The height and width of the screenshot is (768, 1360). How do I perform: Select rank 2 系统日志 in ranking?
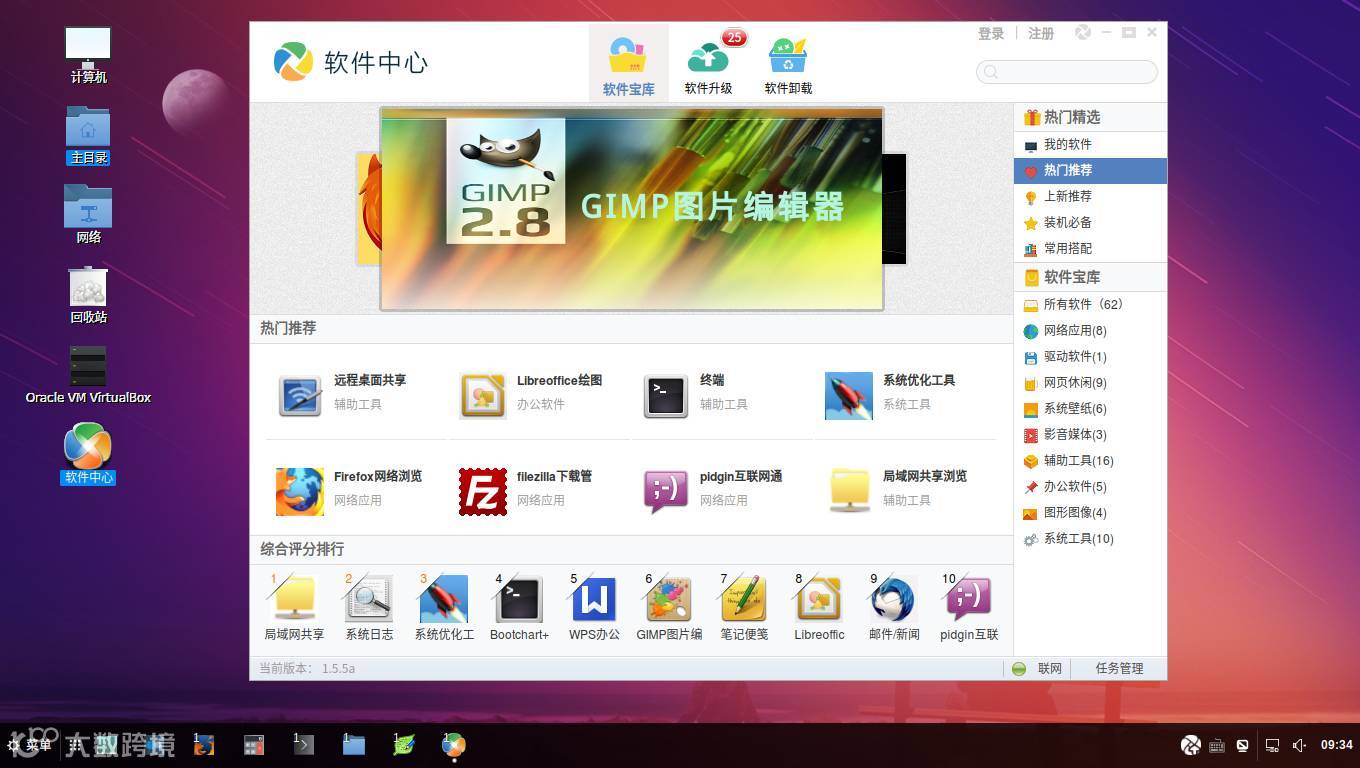coord(369,607)
